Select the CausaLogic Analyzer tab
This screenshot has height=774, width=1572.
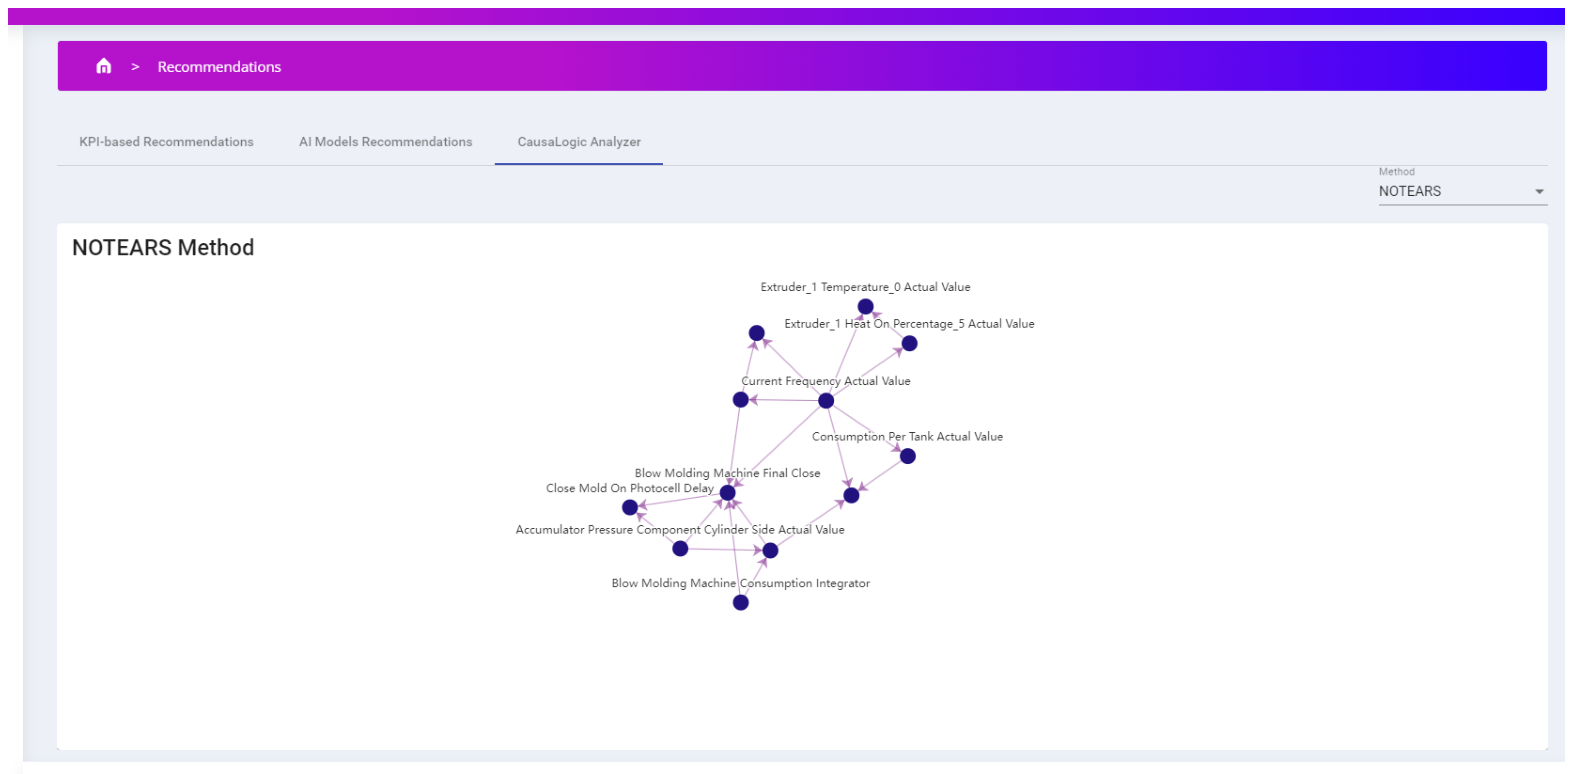pyautogui.click(x=579, y=142)
